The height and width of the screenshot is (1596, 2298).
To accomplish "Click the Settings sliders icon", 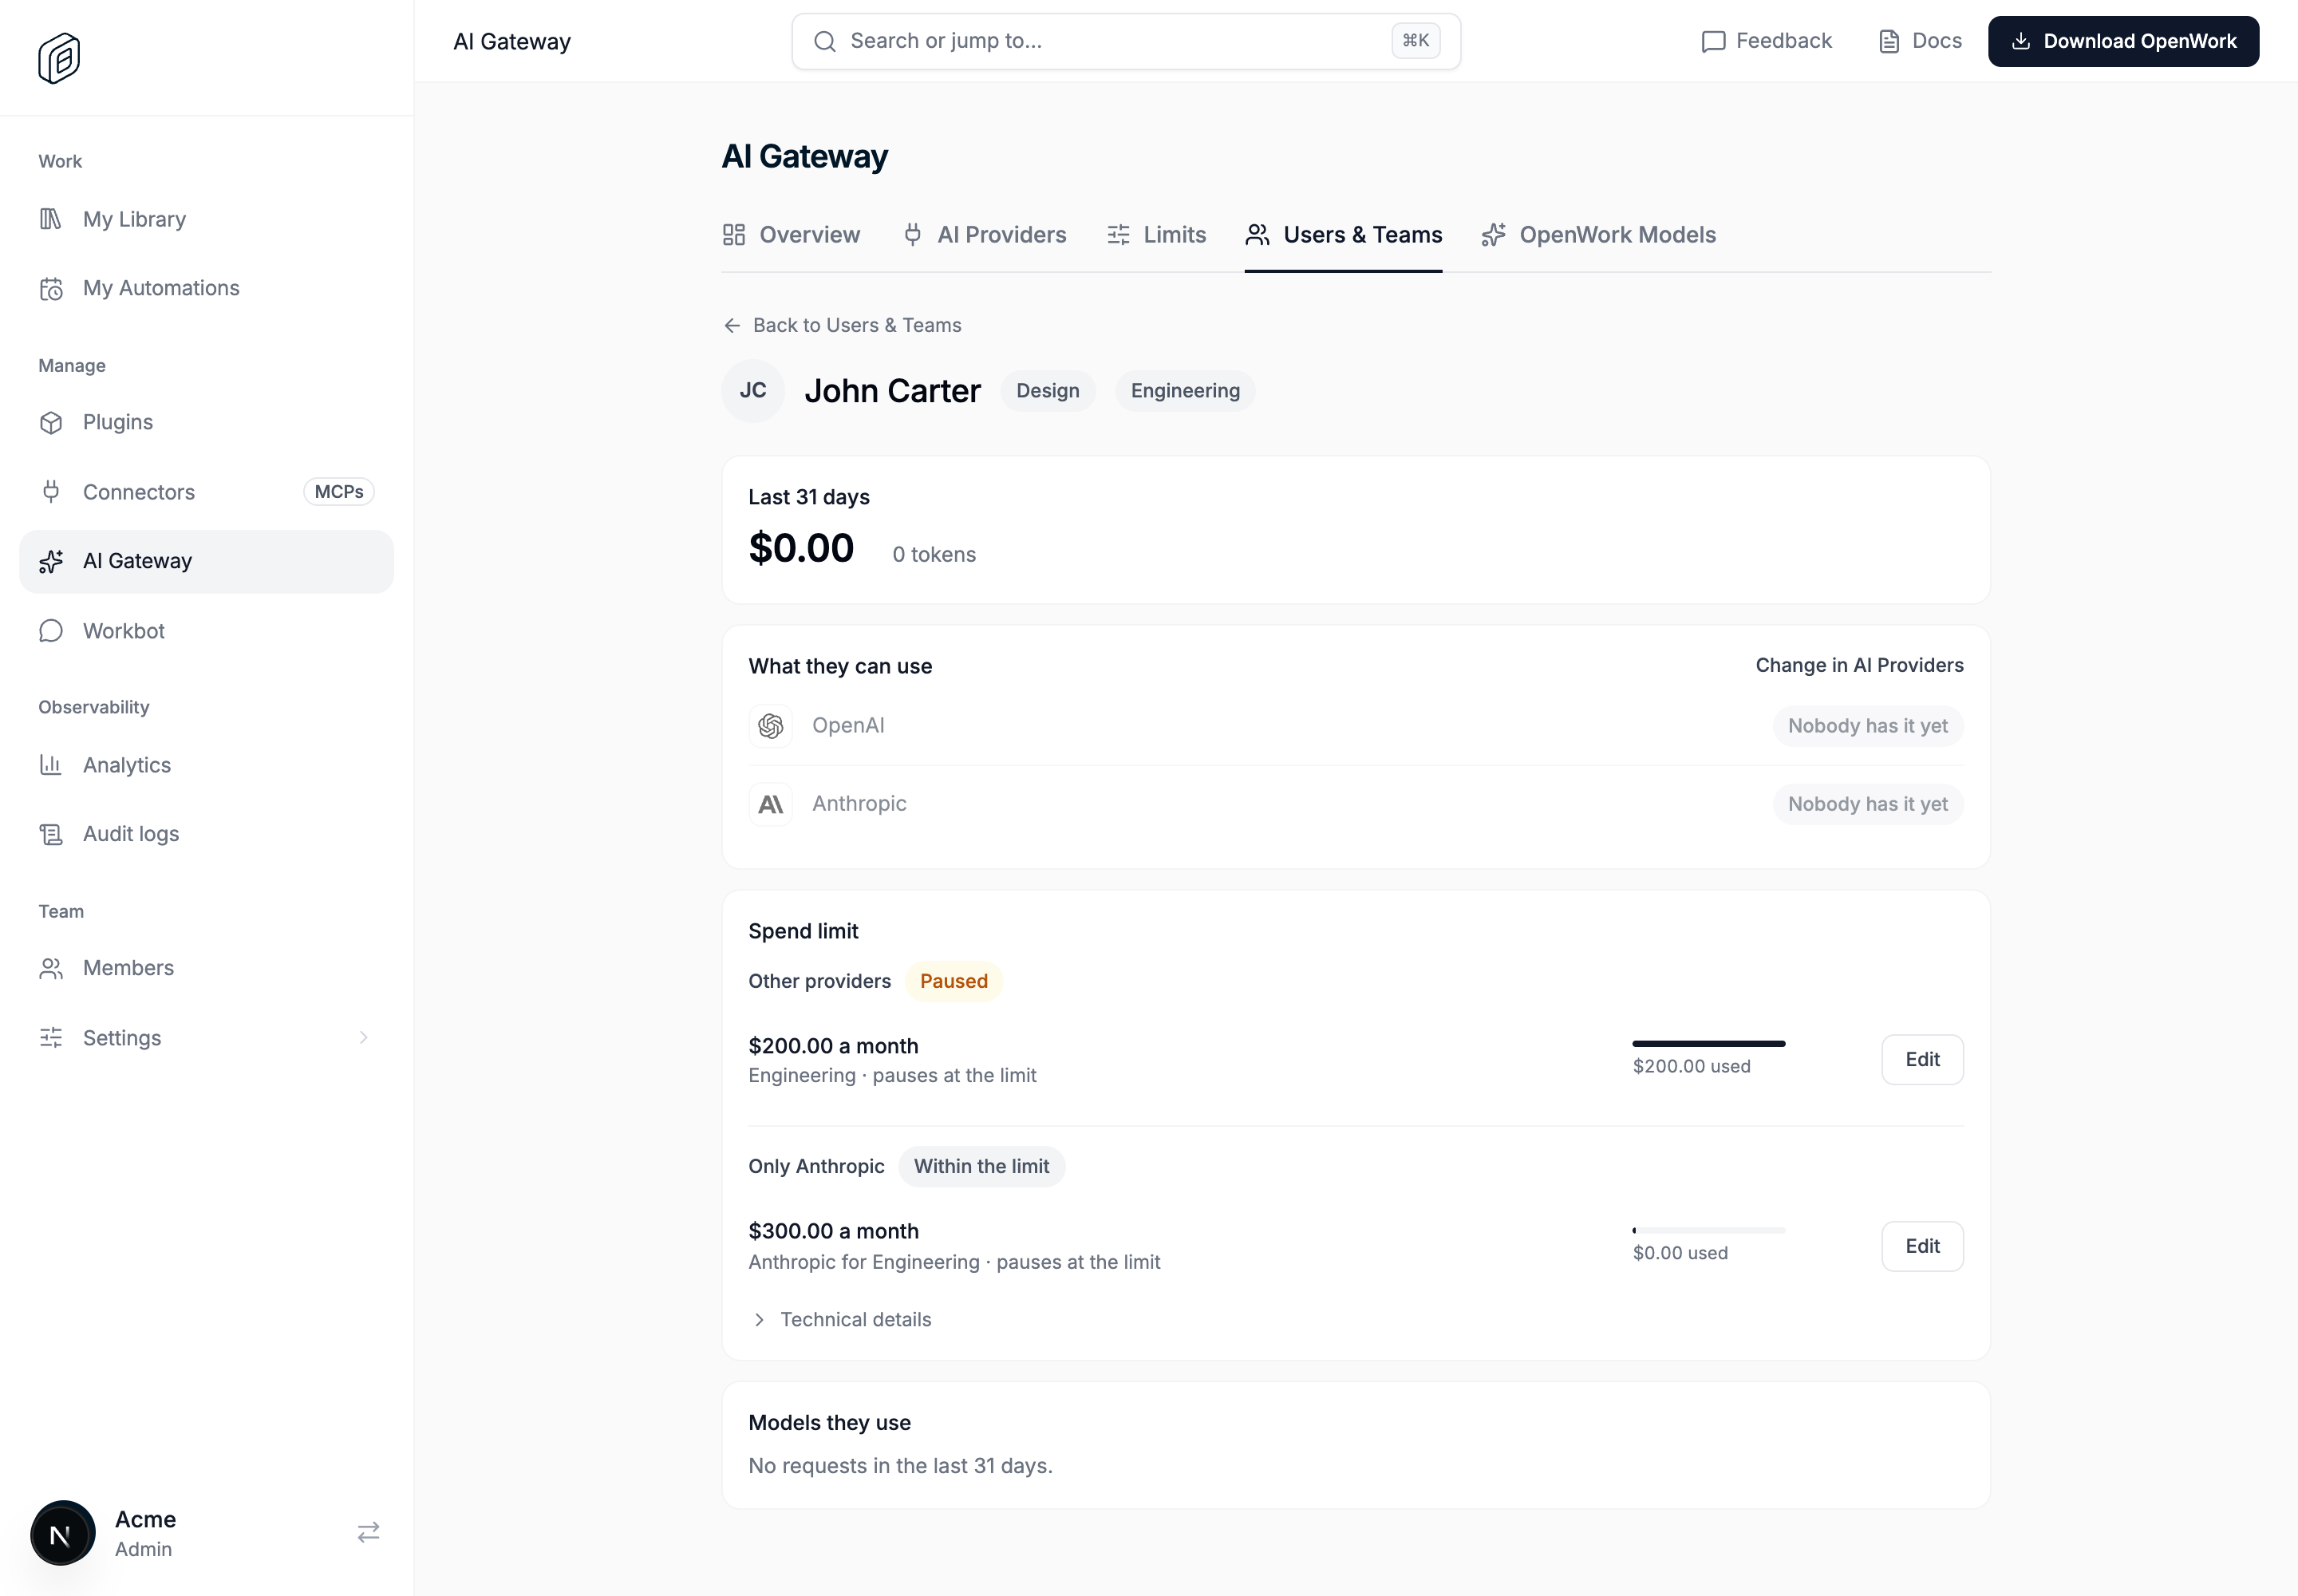I will tap(51, 1038).
